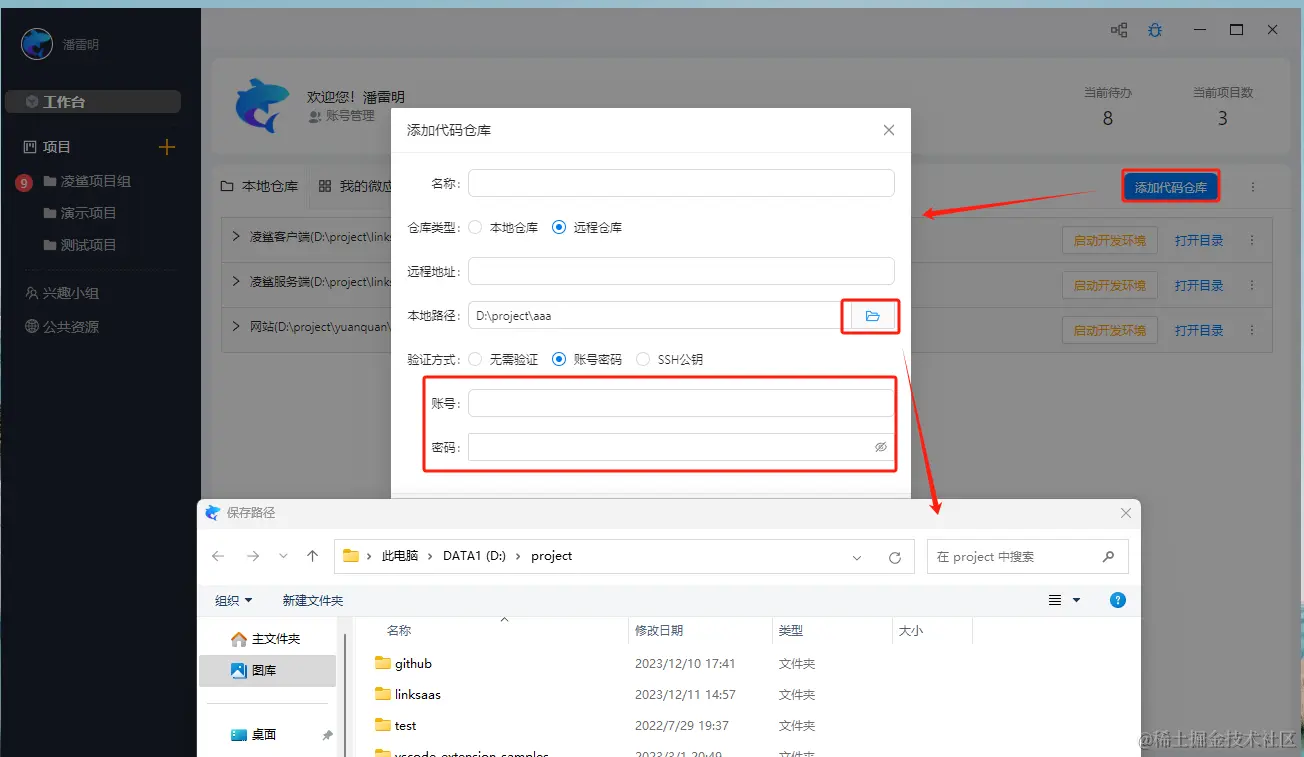Go up one folder in the 保存路径 dialog
The height and width of the screenshot is (757, 1304).
pyautogui.click(x=313, y=556)
